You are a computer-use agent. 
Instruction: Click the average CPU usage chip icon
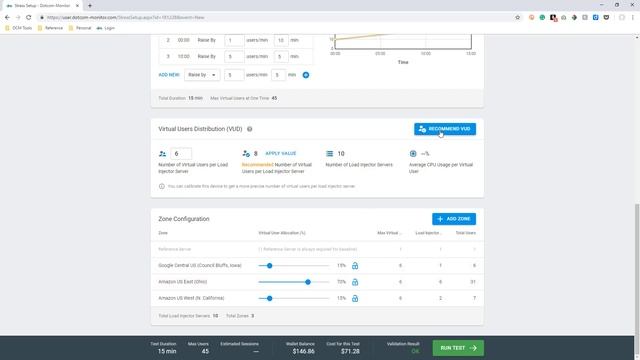[413, 154]
